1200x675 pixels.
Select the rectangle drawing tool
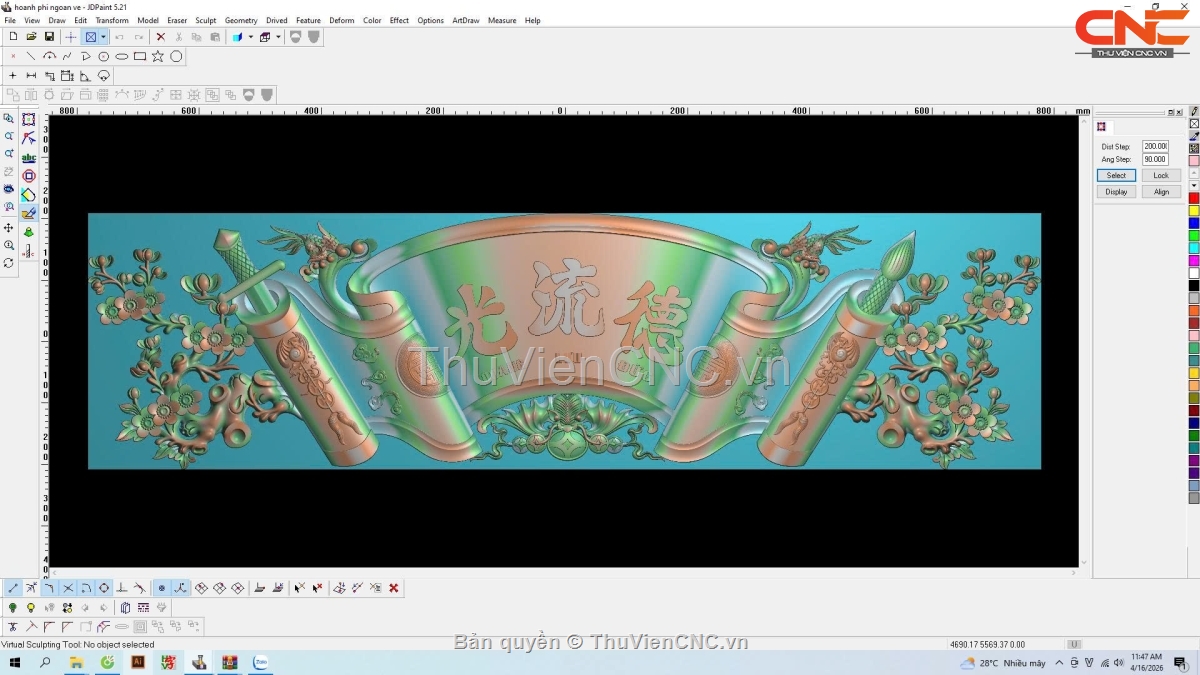[x=140, y=57]
